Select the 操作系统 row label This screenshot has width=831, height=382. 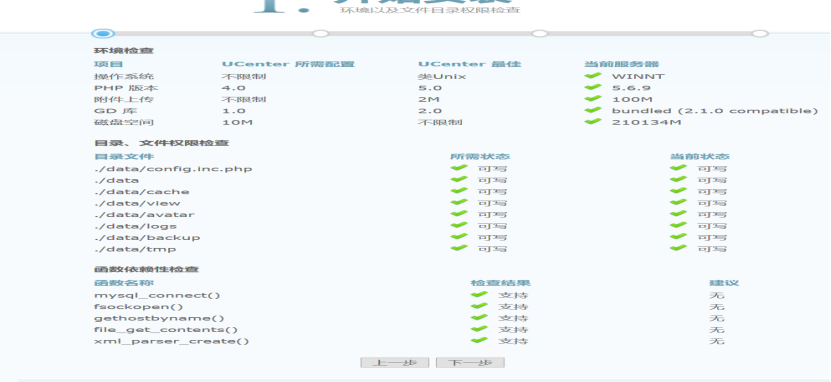(124, 76)
